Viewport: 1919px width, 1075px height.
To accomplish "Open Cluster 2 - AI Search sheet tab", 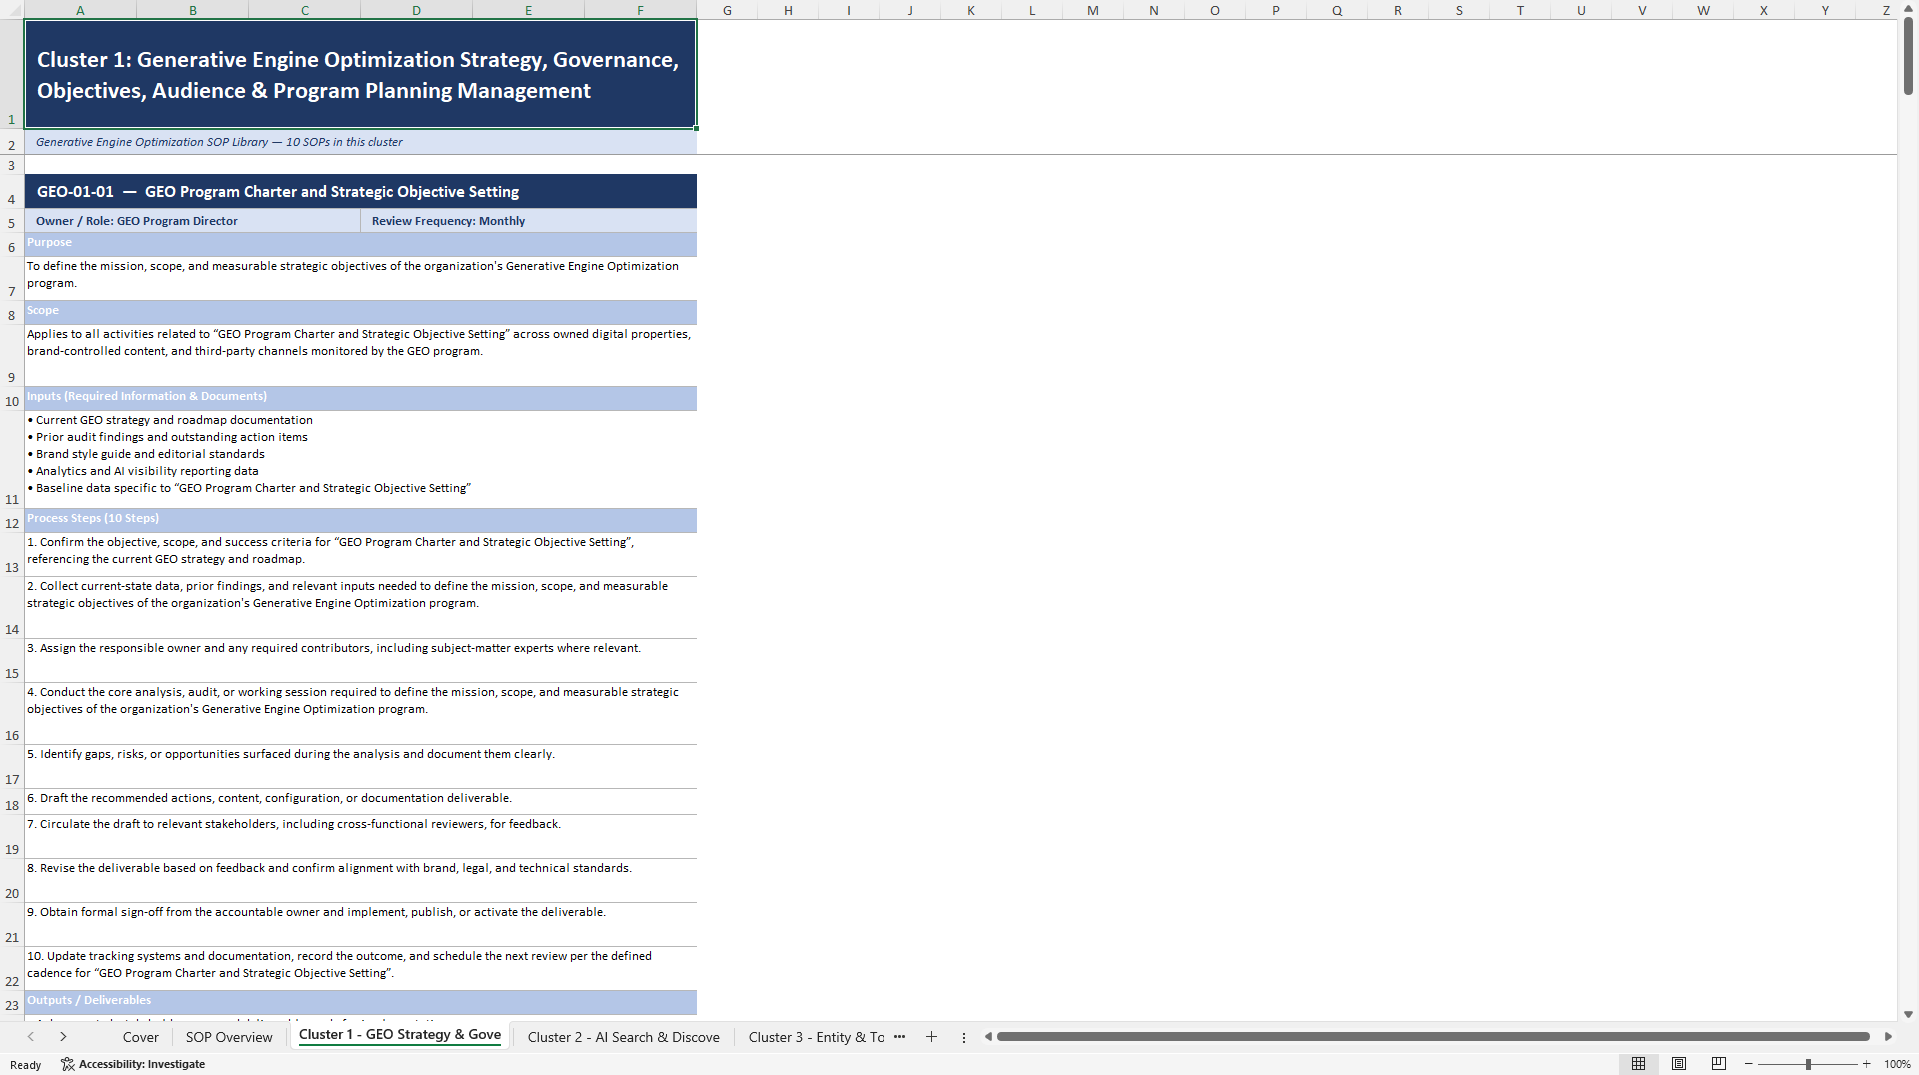I will tap(624, 1037).
